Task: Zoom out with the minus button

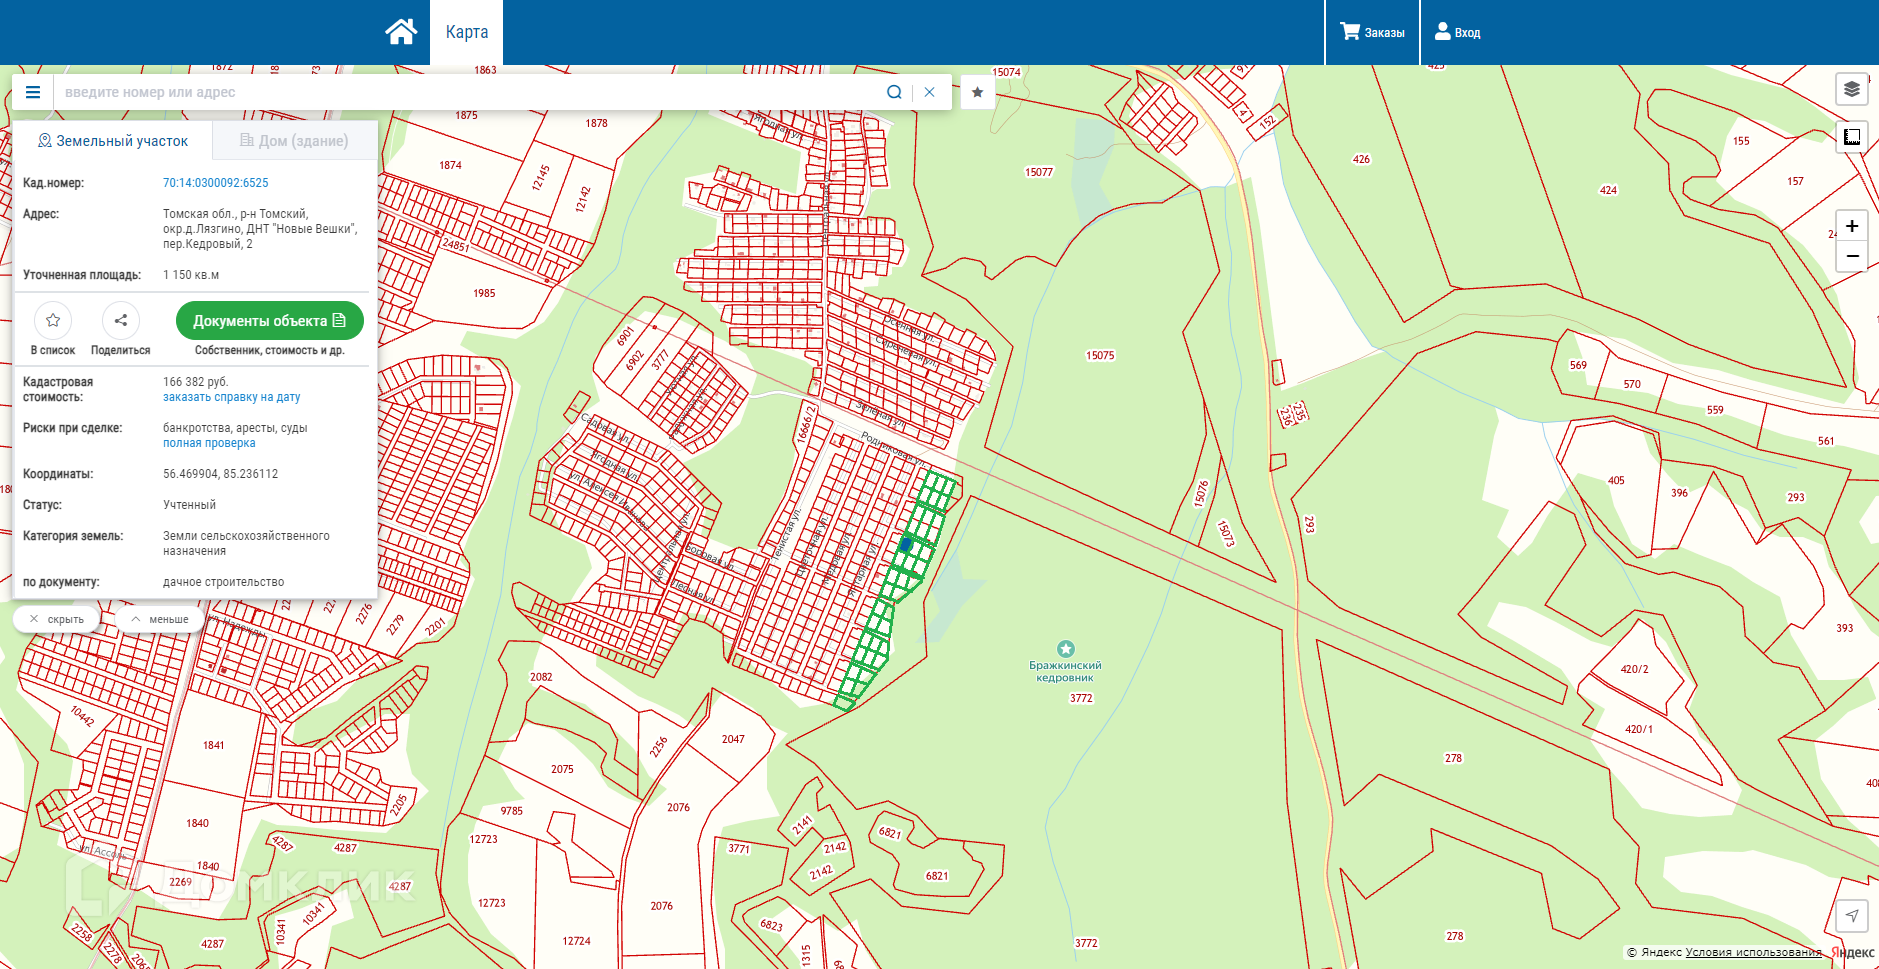Action: [1852, 257]
